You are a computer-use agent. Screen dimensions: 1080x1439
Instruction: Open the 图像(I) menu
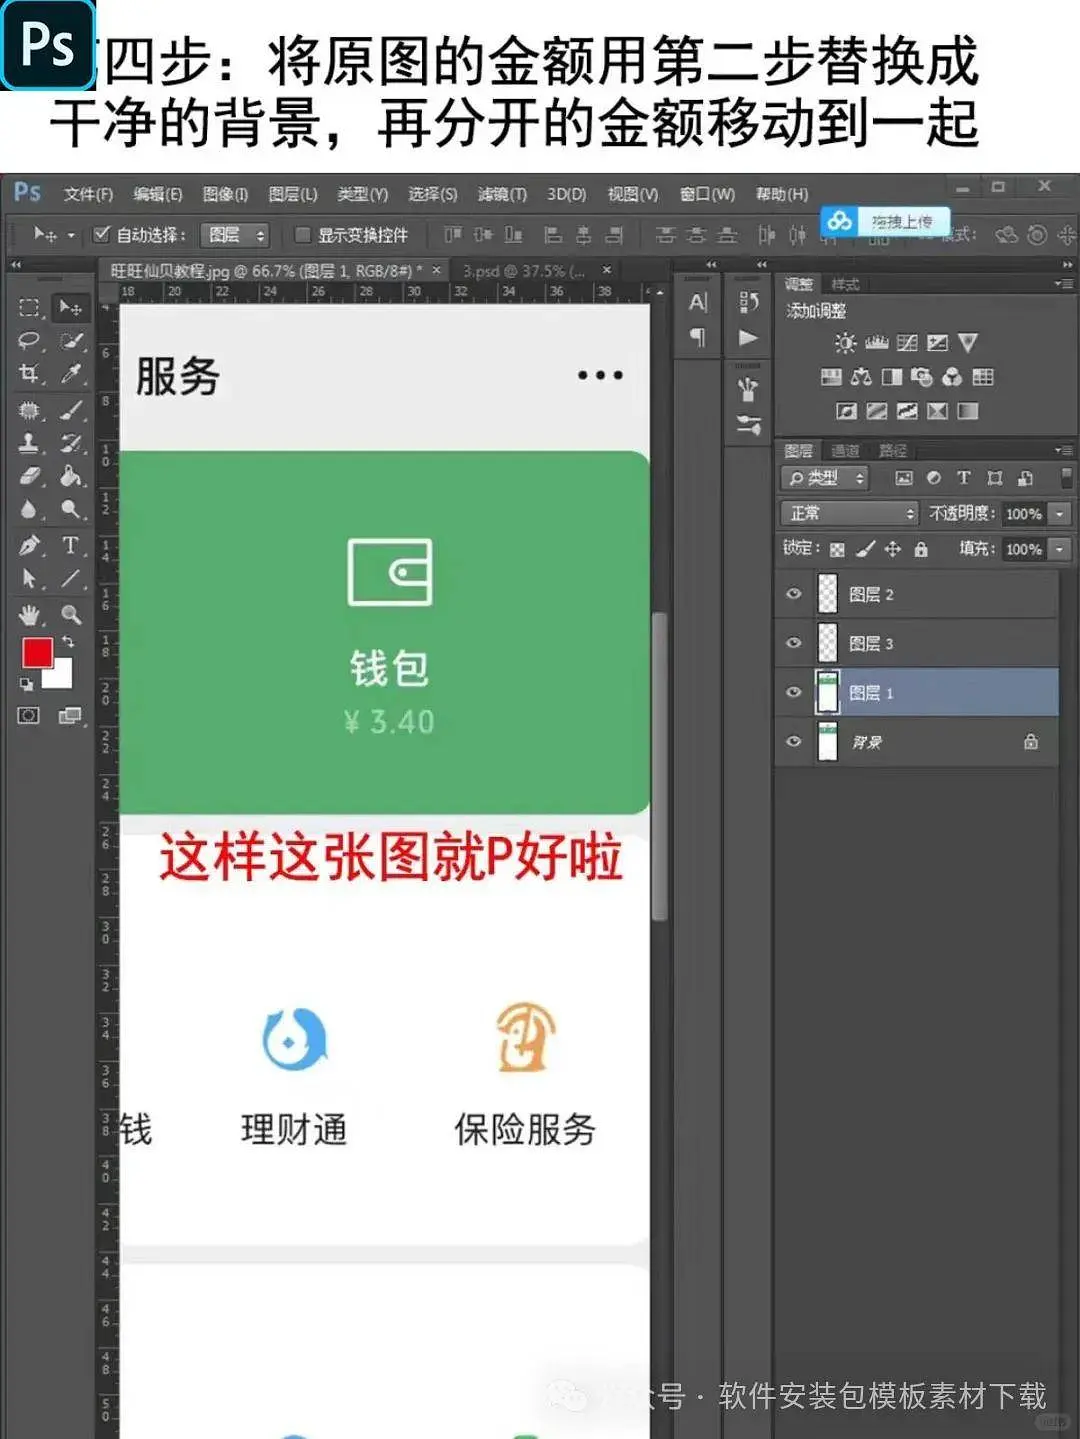click(225, 194)
